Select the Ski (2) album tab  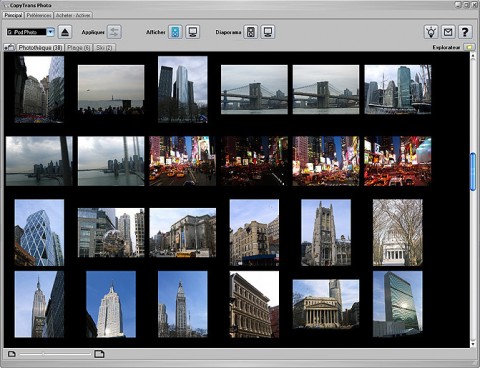[104, 48]
